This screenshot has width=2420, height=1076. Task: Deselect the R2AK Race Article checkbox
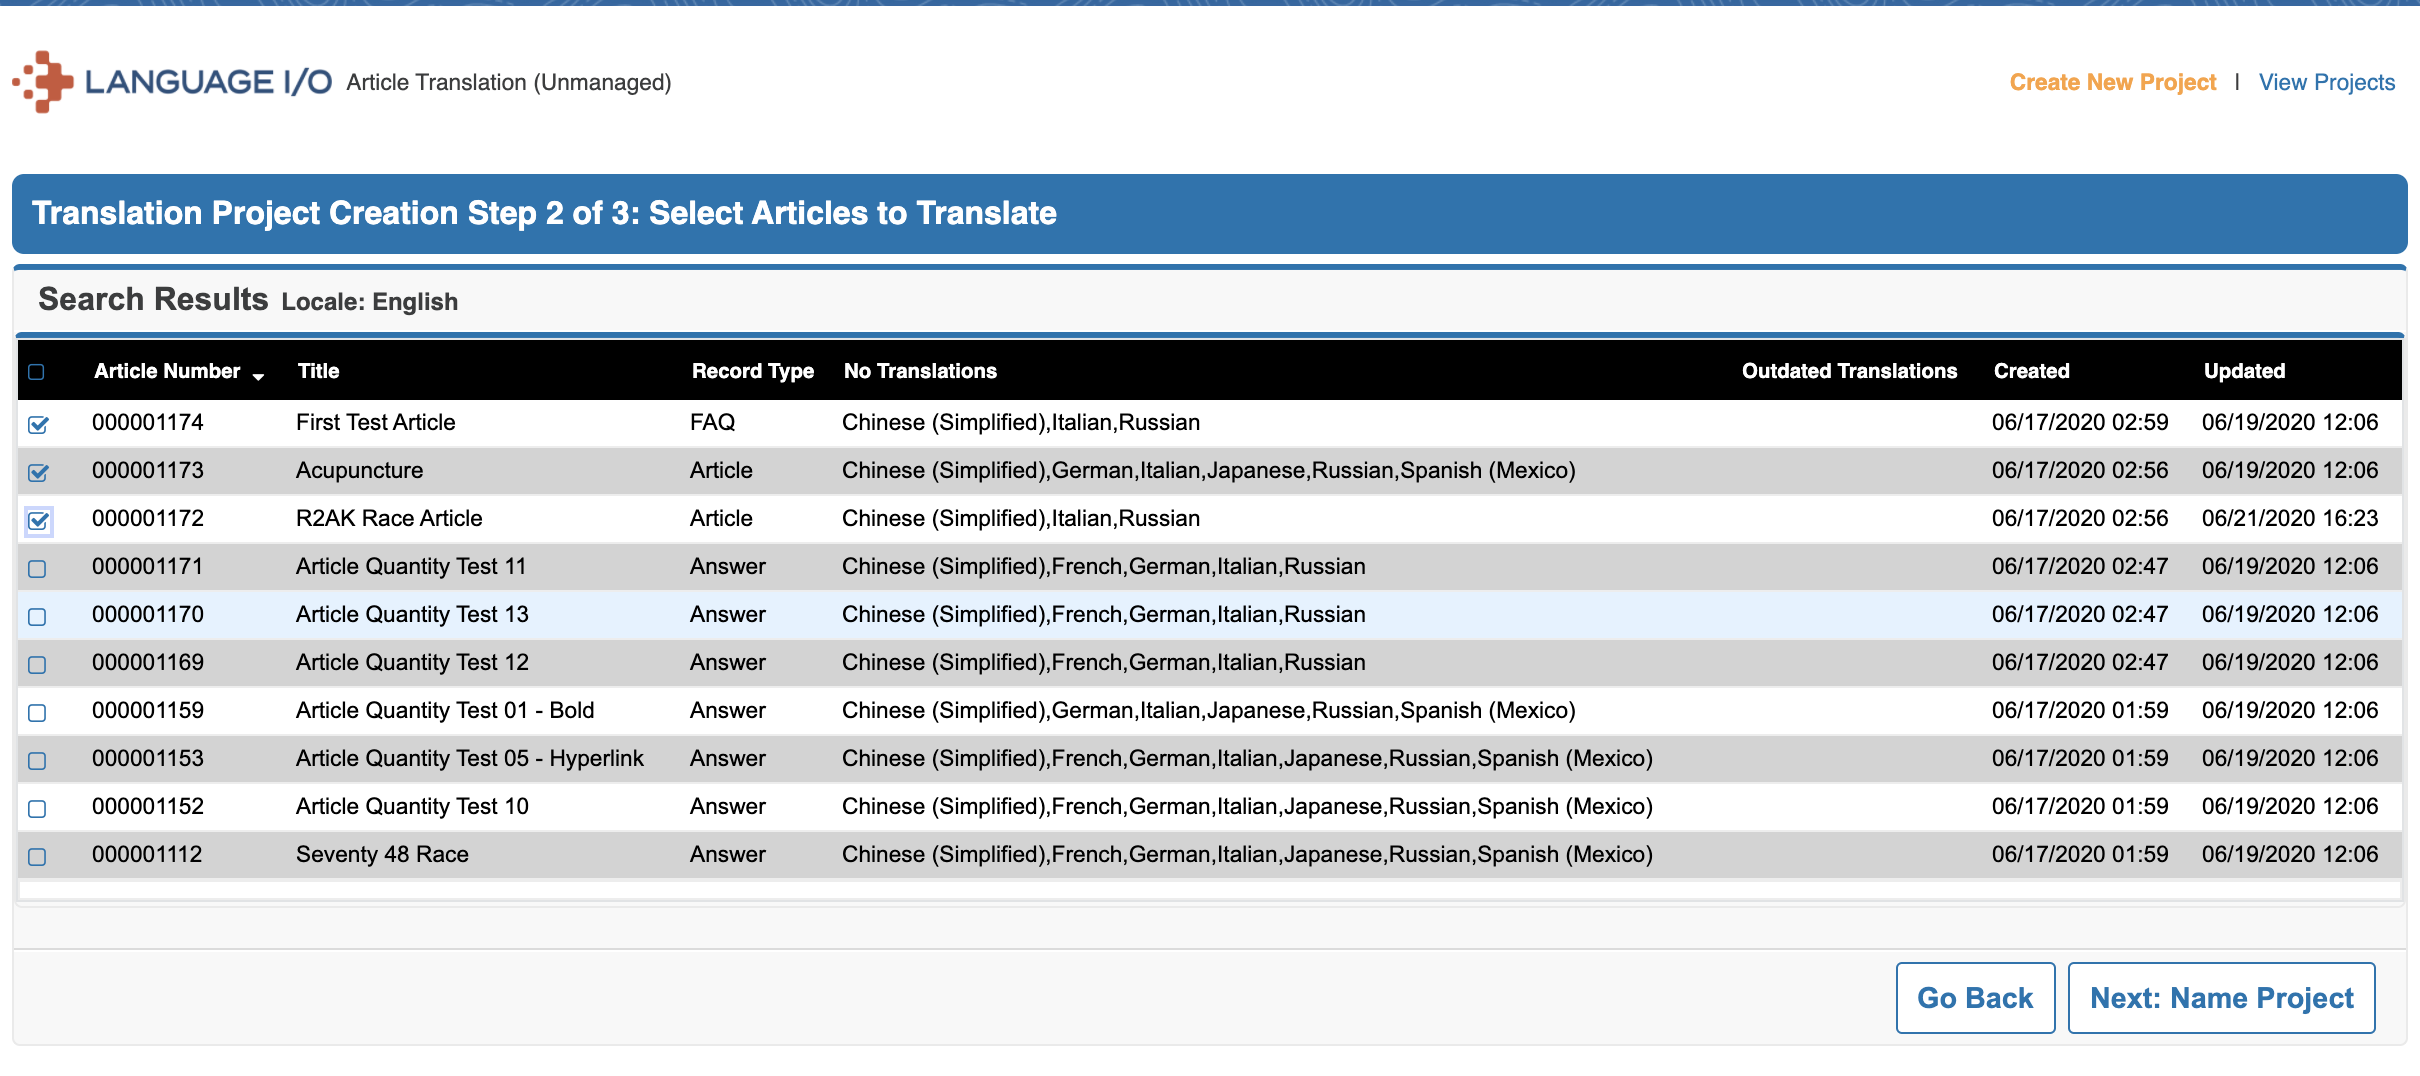pos(38,521)
